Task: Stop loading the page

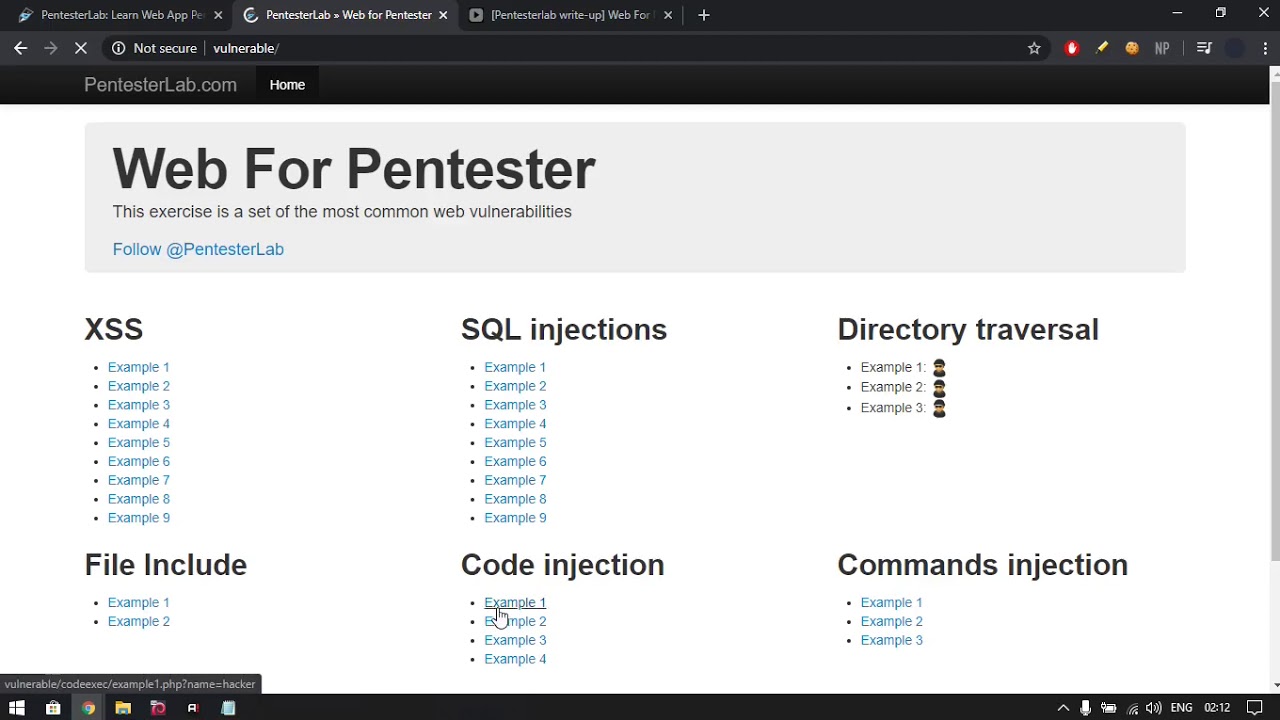Action: coord(81,48)
